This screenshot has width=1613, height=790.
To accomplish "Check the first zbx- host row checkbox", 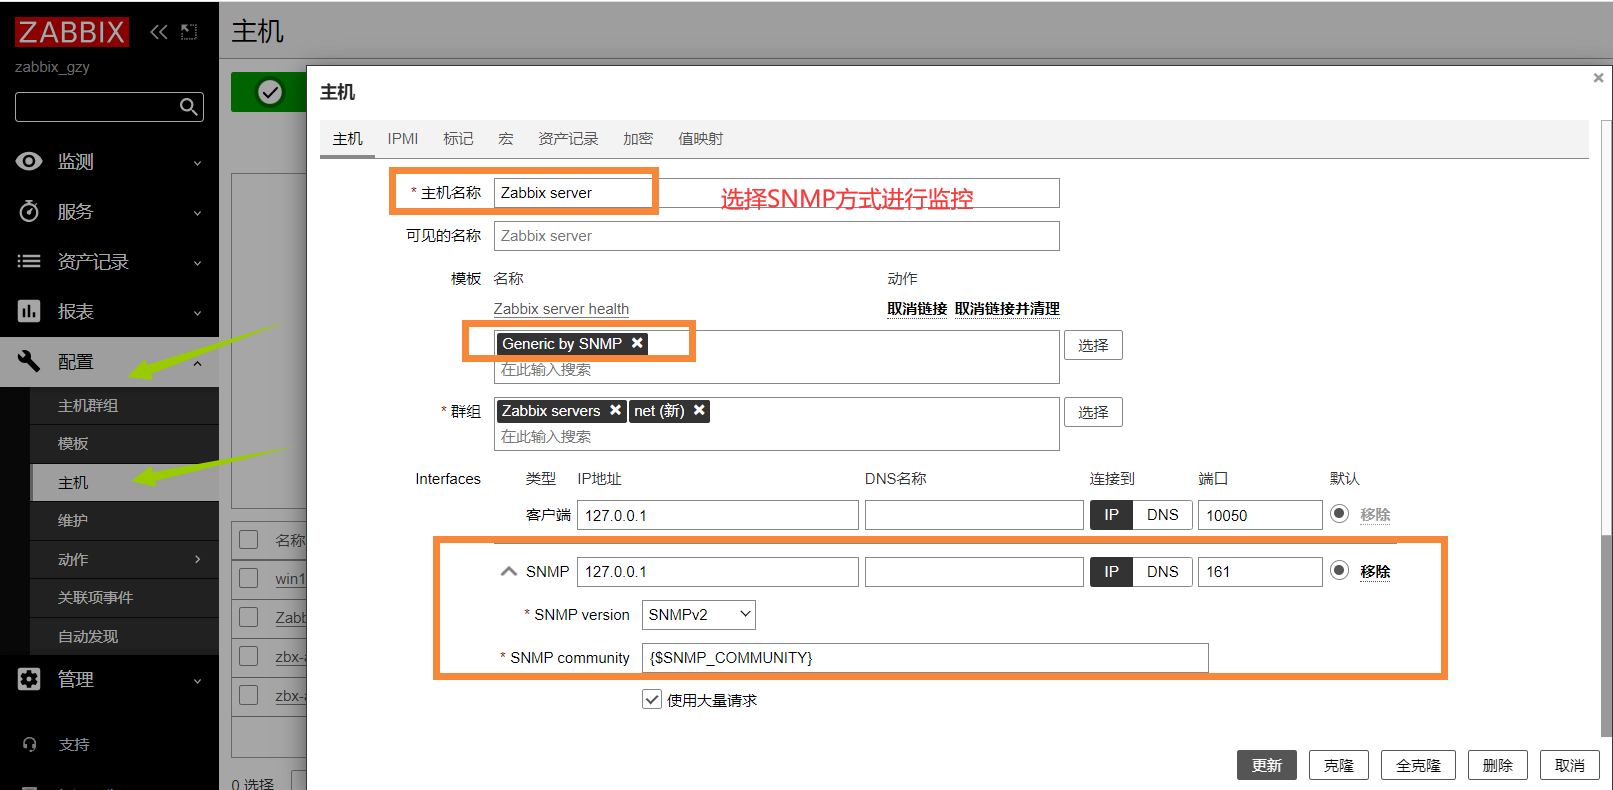I will (249, 656).
